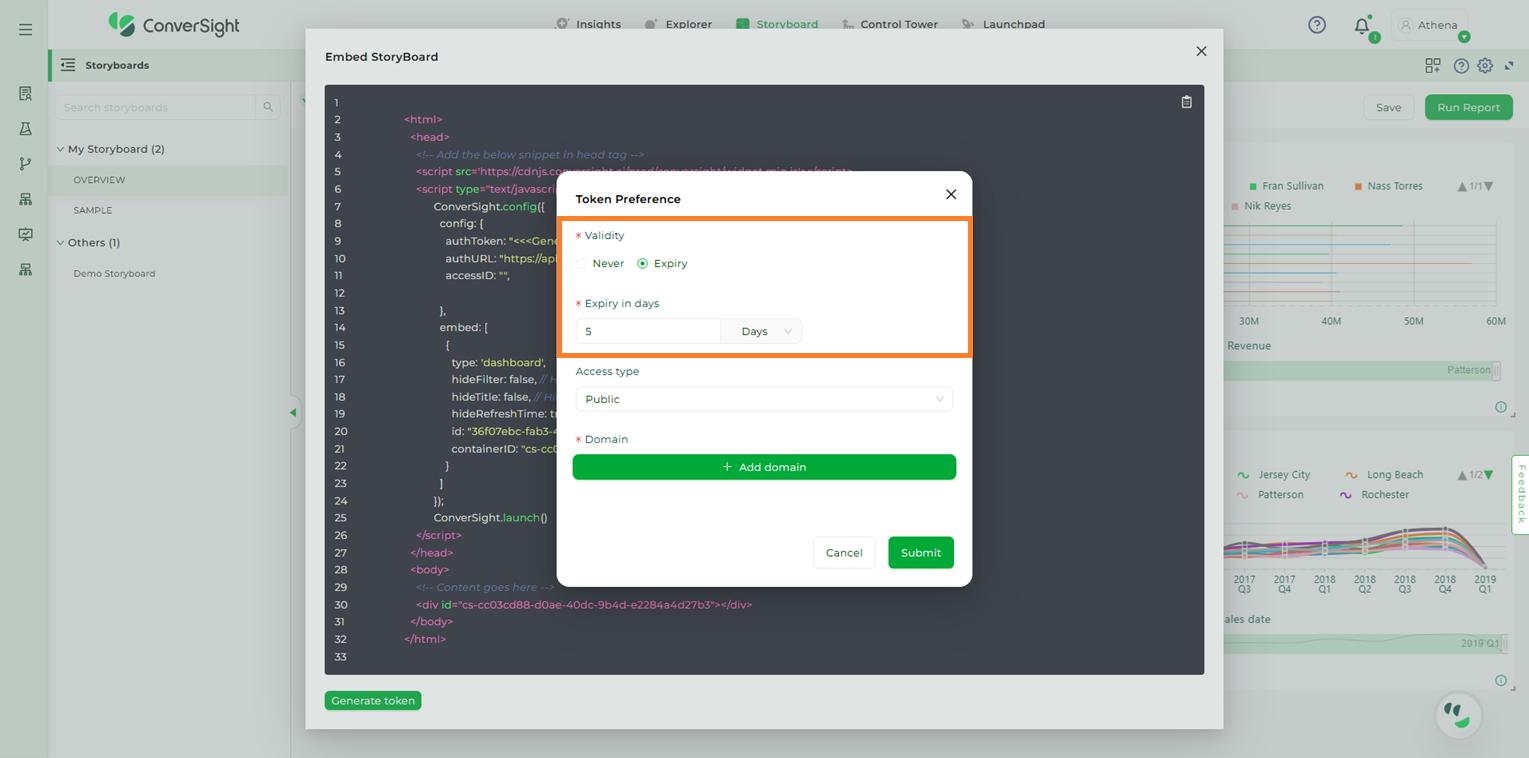This screenshot has width=1529, height=758.
Task: Open the Days unit dropdown
Action: pos(761,332)
